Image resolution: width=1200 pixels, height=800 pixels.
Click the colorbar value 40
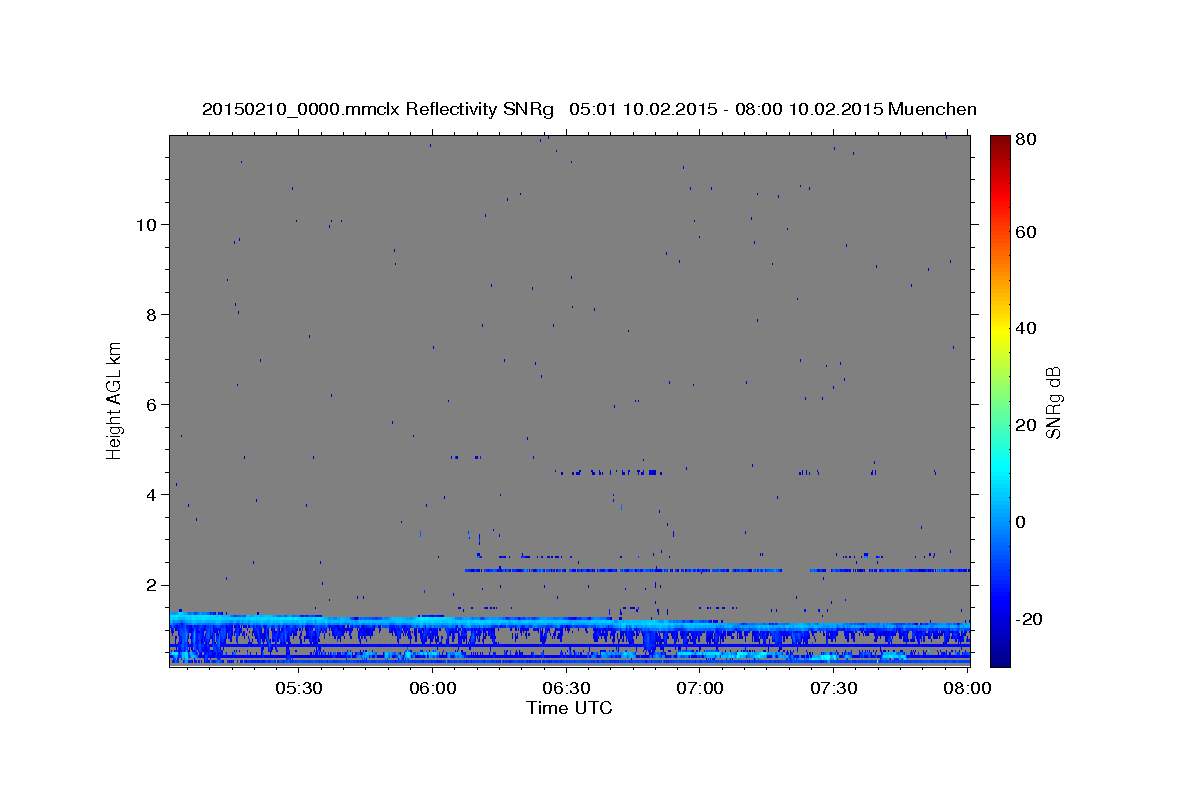tap(1025, 328)
